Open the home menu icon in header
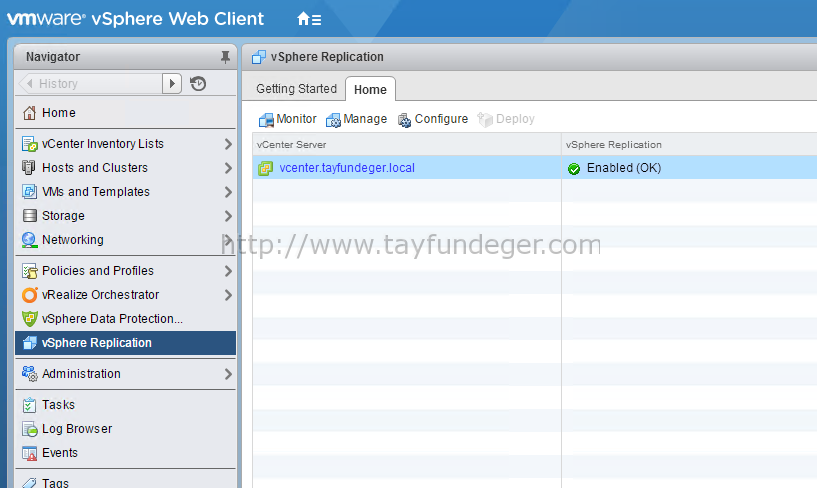 [309, 19]
